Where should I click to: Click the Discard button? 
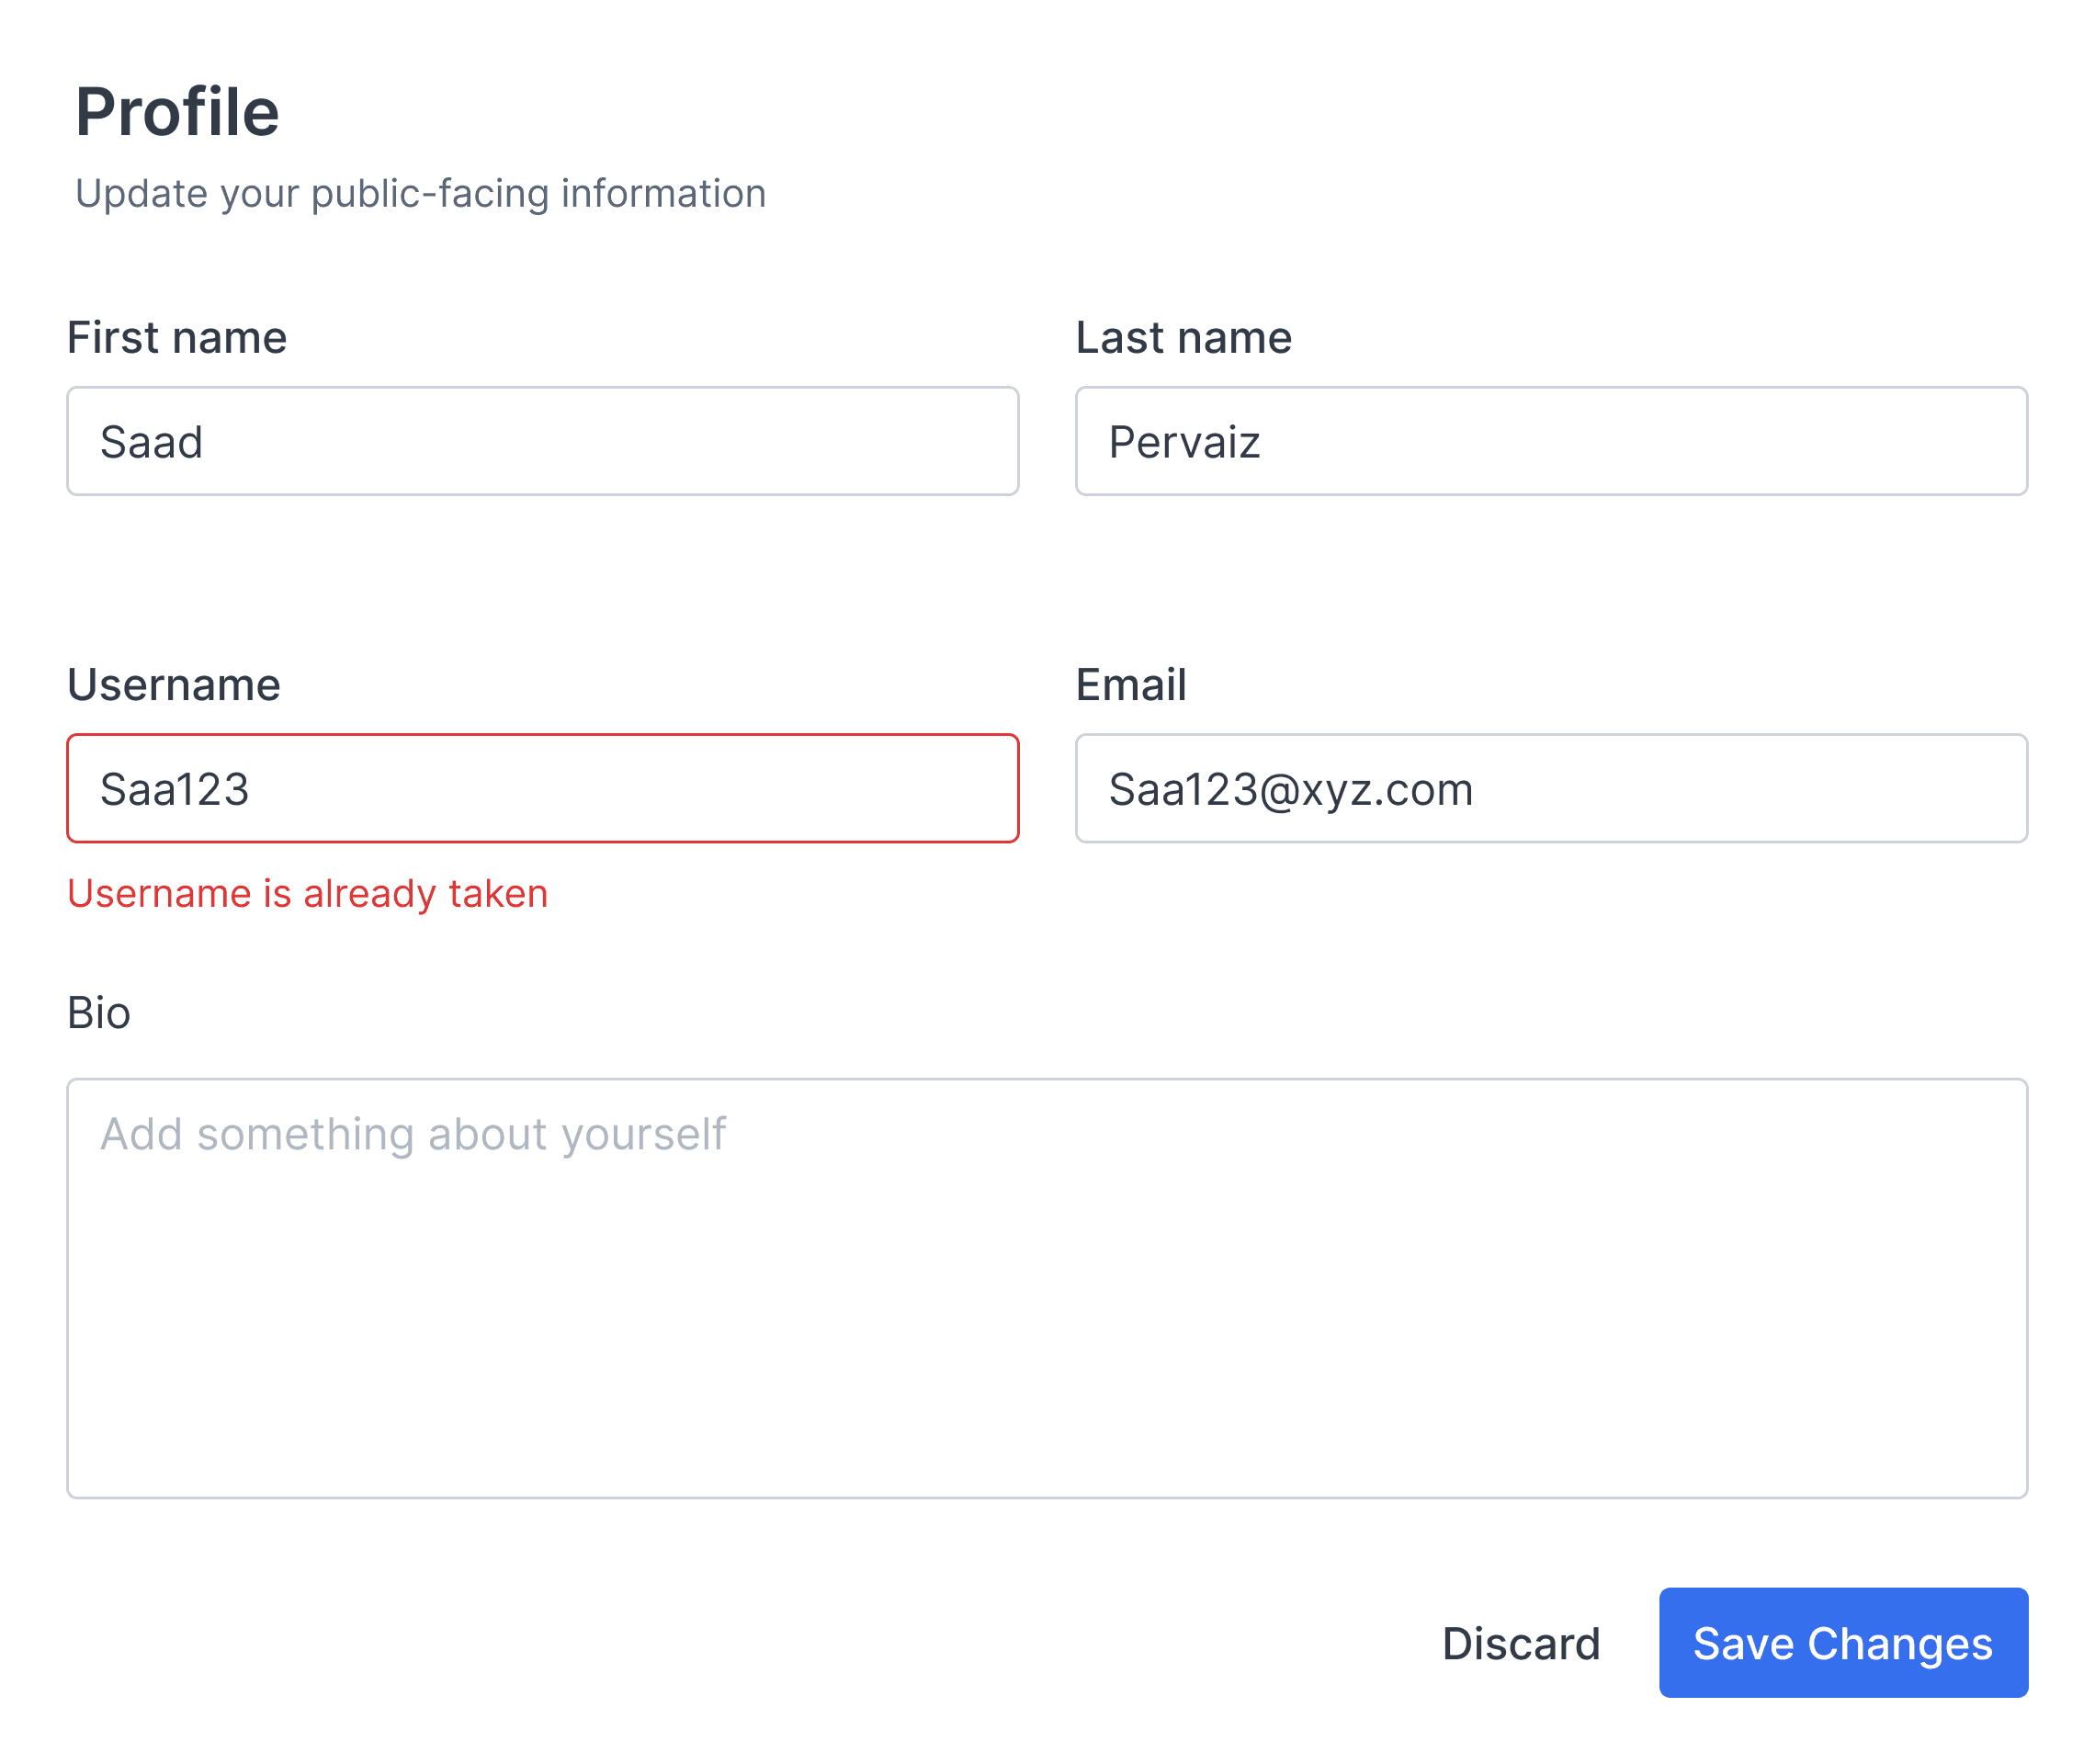1521,1644
